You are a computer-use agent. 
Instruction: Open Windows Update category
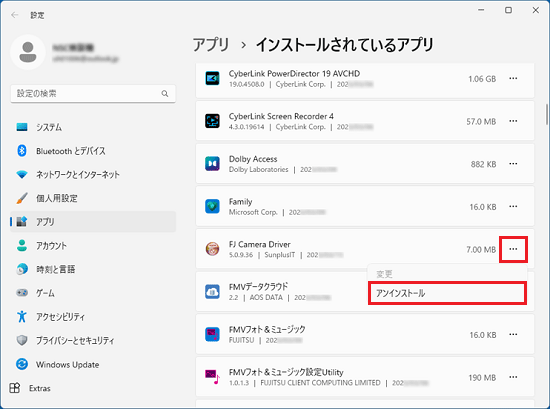[x=93, y=364]
